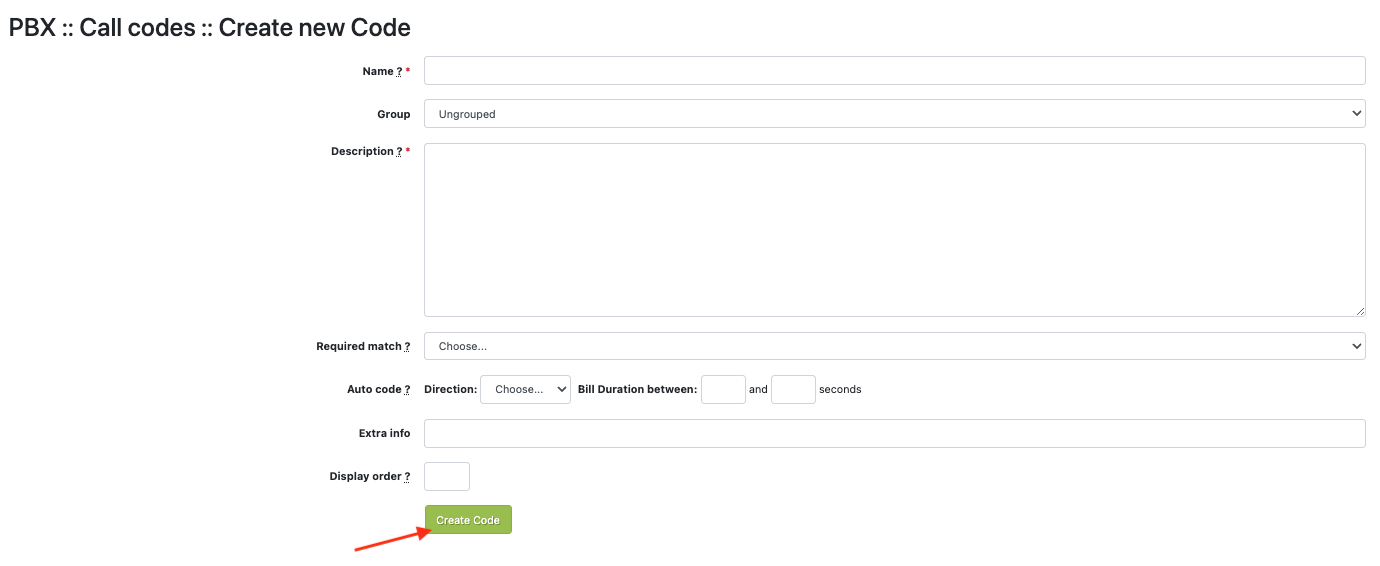Click the Extra info field label
1380x566 pixels.
click(384, 434)
